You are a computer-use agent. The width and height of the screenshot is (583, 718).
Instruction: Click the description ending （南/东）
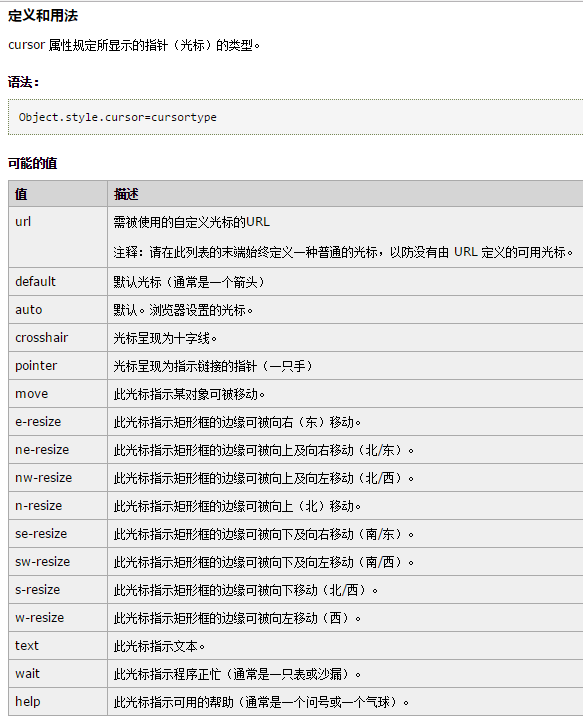tap(264, 534)
